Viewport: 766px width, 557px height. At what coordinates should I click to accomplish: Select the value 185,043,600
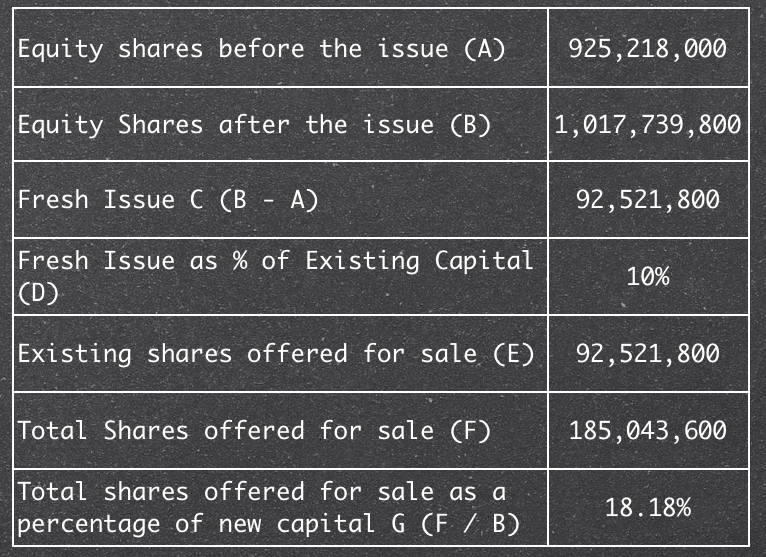point(647,431)
